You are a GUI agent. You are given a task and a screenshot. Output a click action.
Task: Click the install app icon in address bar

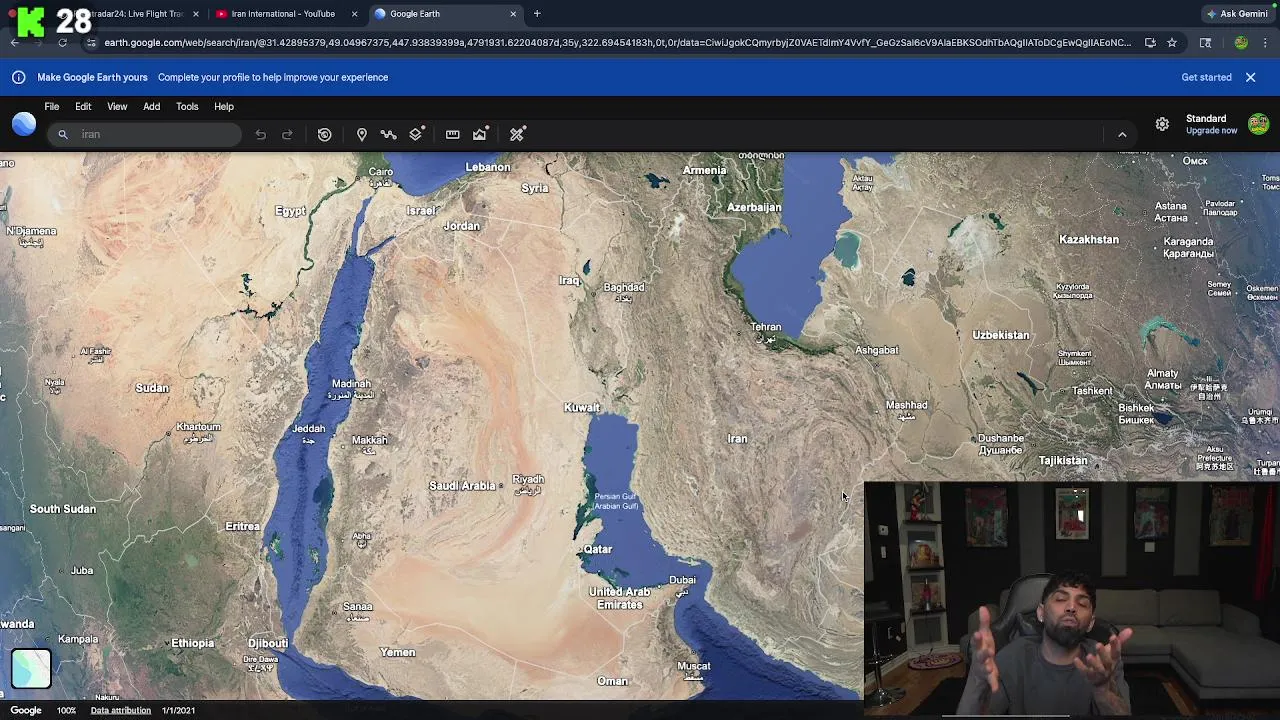(1150, 43)
